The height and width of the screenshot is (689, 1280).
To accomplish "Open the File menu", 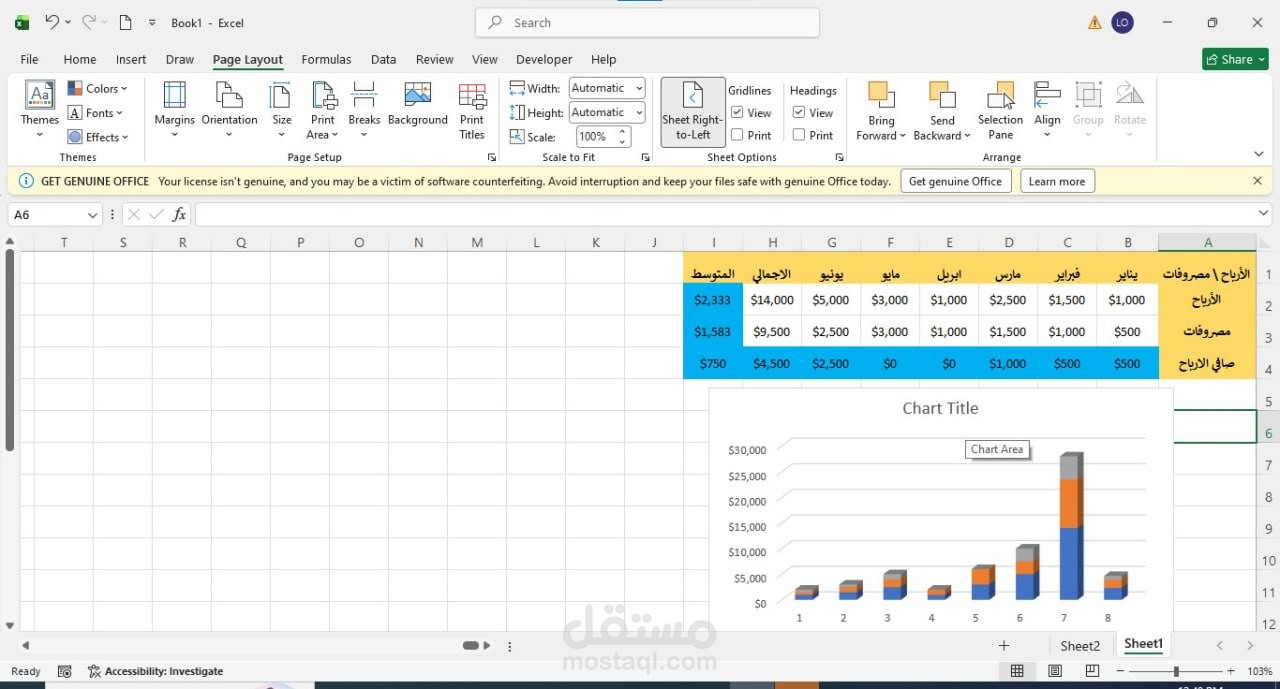I will point(29,59).
